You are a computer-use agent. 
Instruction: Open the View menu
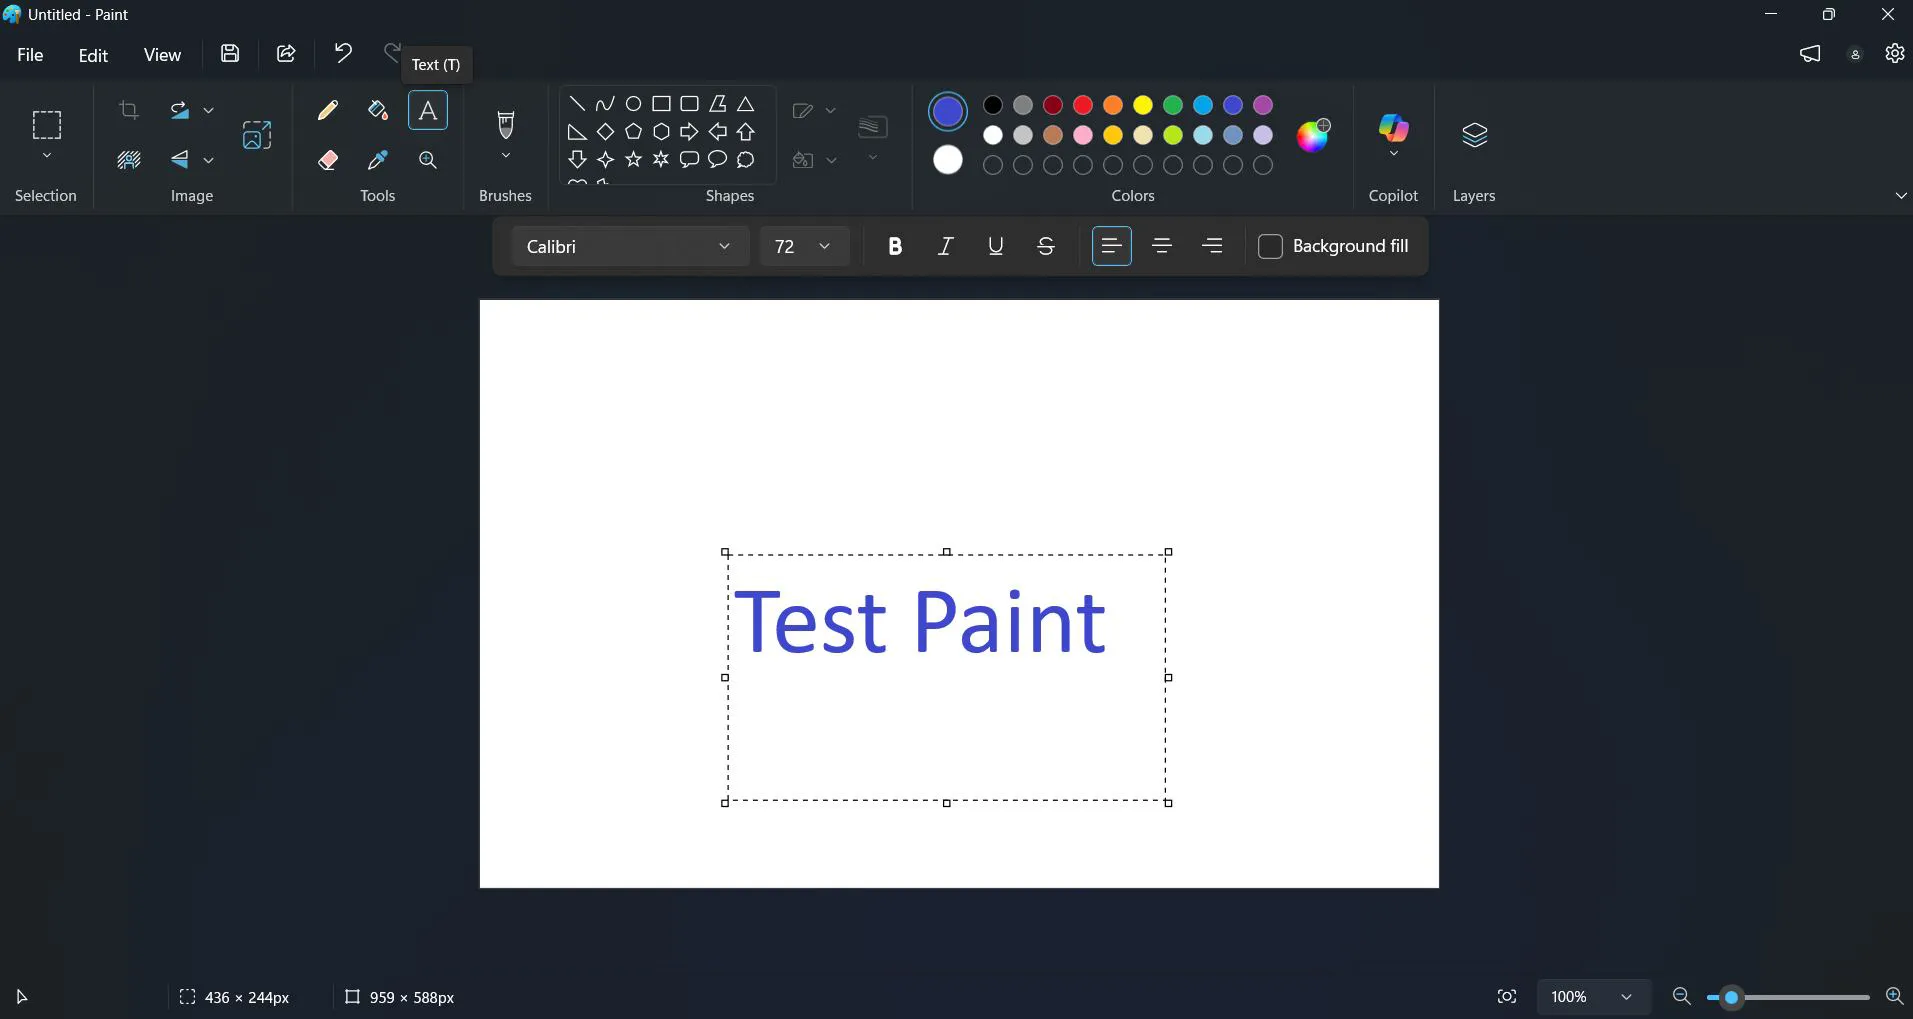(x=162, y=55)
